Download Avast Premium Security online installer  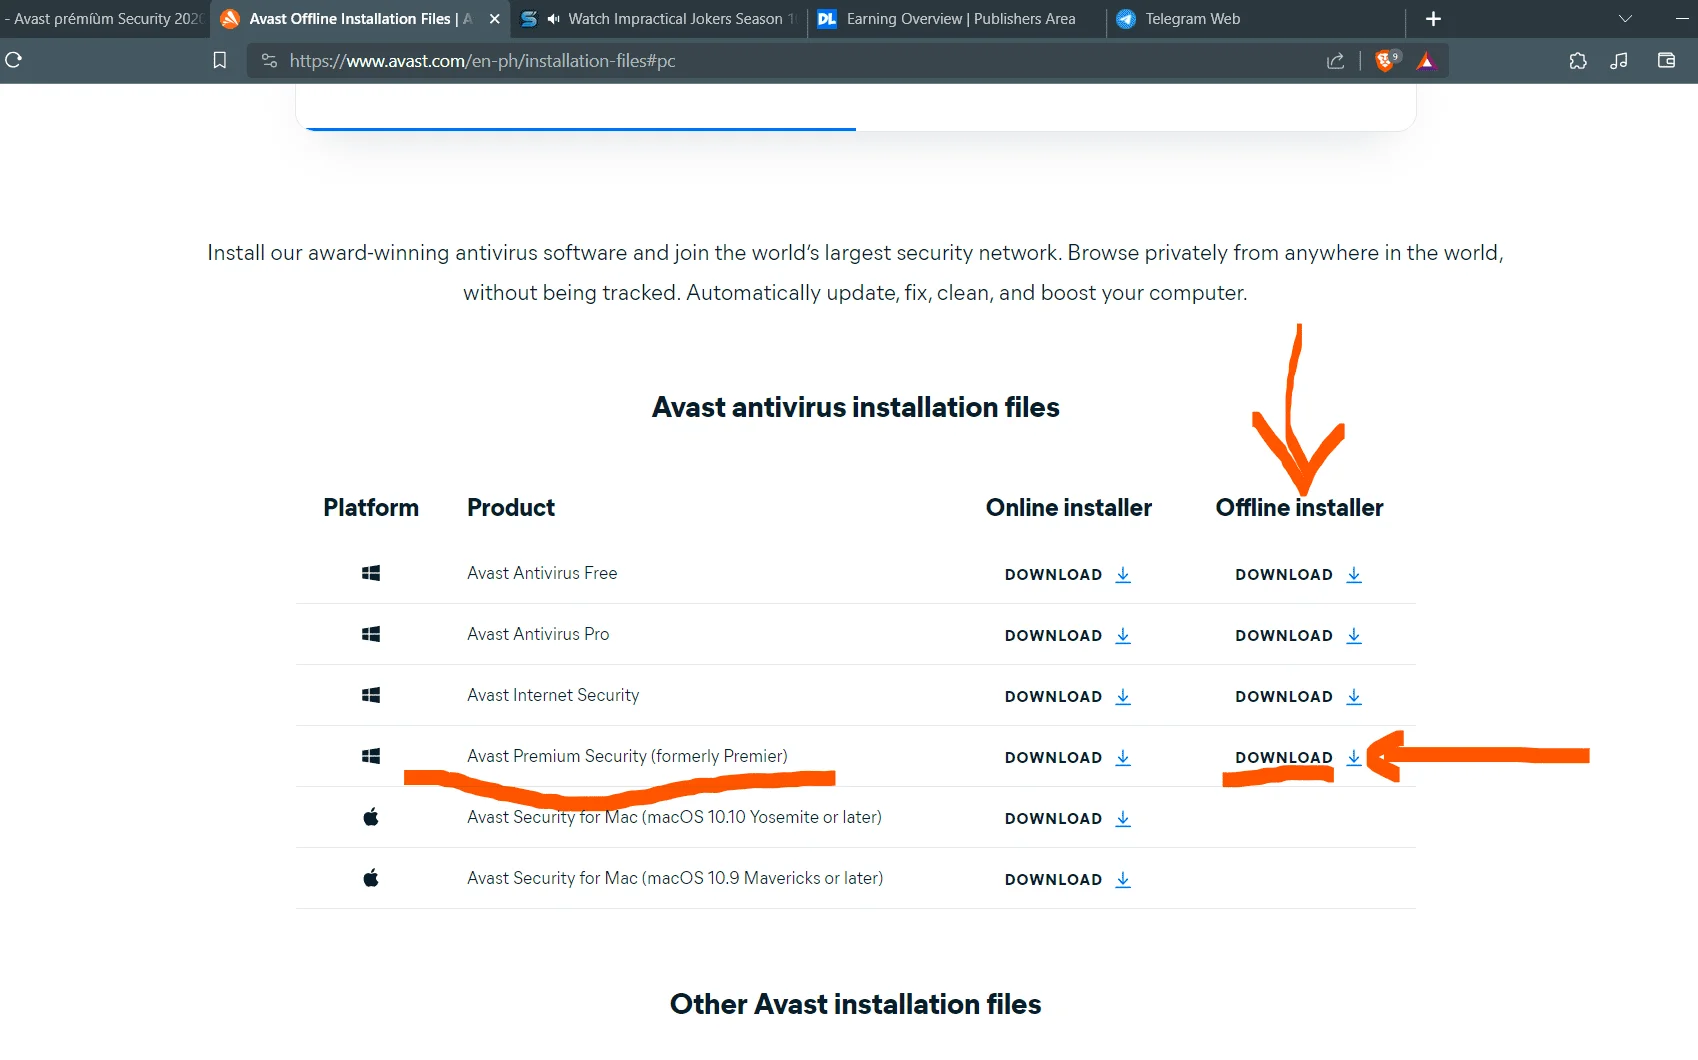[x=1068, y=758]
